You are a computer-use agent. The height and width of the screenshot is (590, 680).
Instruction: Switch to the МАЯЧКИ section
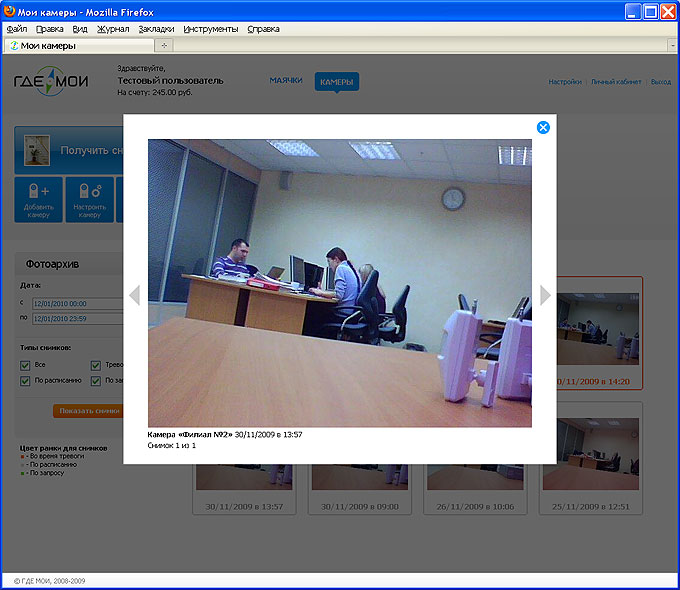coord(286,80)
